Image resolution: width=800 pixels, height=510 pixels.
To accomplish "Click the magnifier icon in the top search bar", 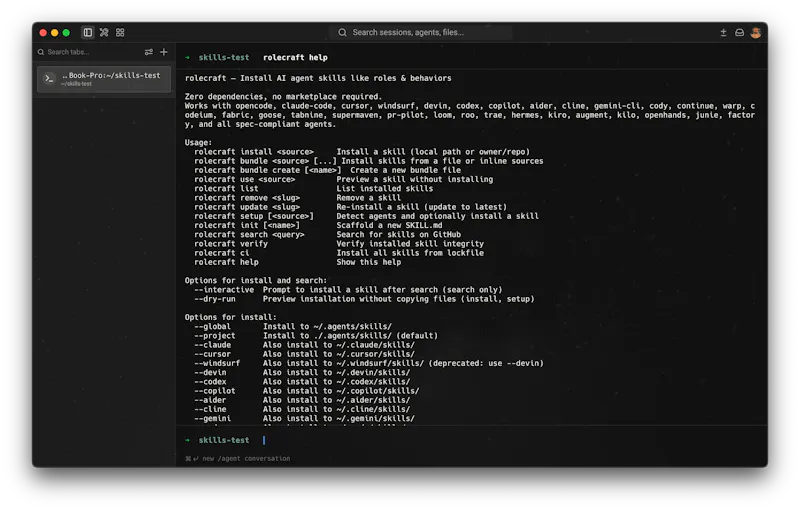I will [x=342, y=32].
